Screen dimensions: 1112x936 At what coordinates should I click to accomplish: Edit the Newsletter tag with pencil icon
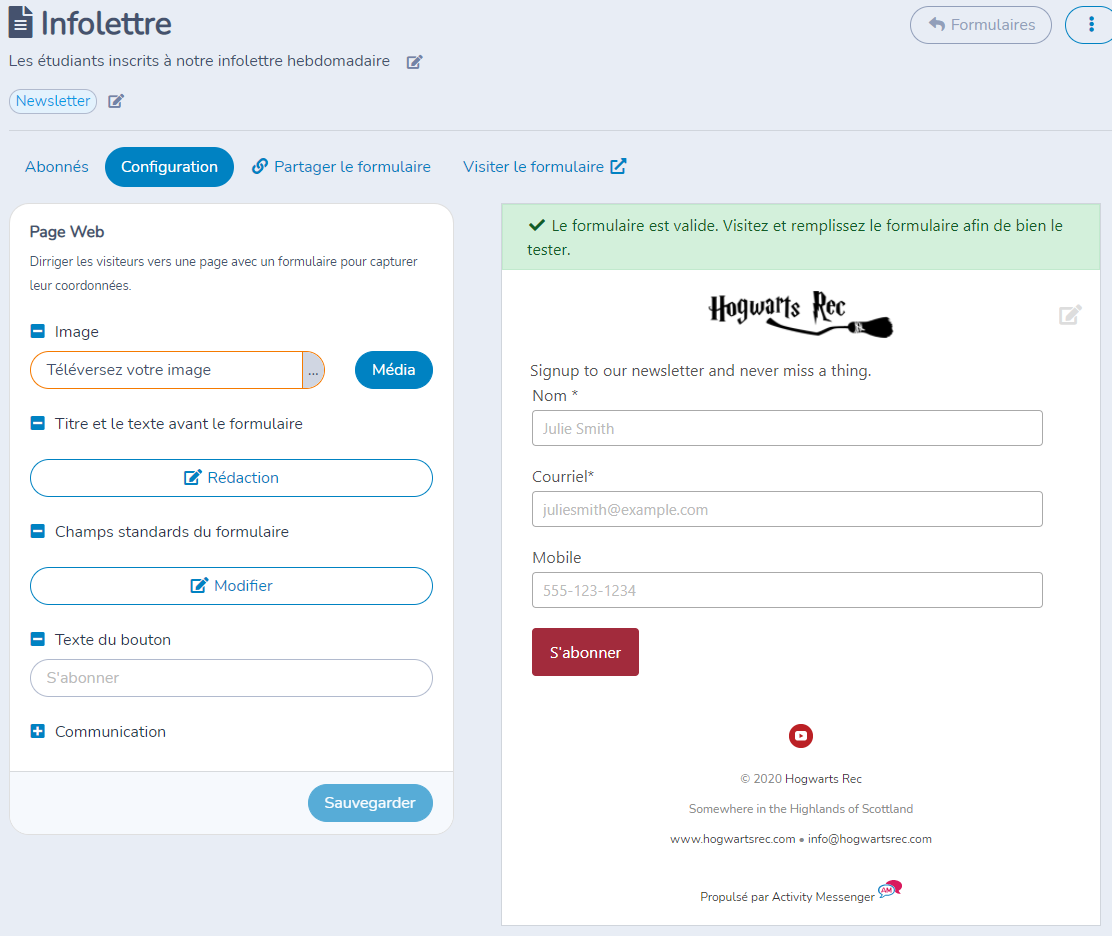tap(116, 101)
